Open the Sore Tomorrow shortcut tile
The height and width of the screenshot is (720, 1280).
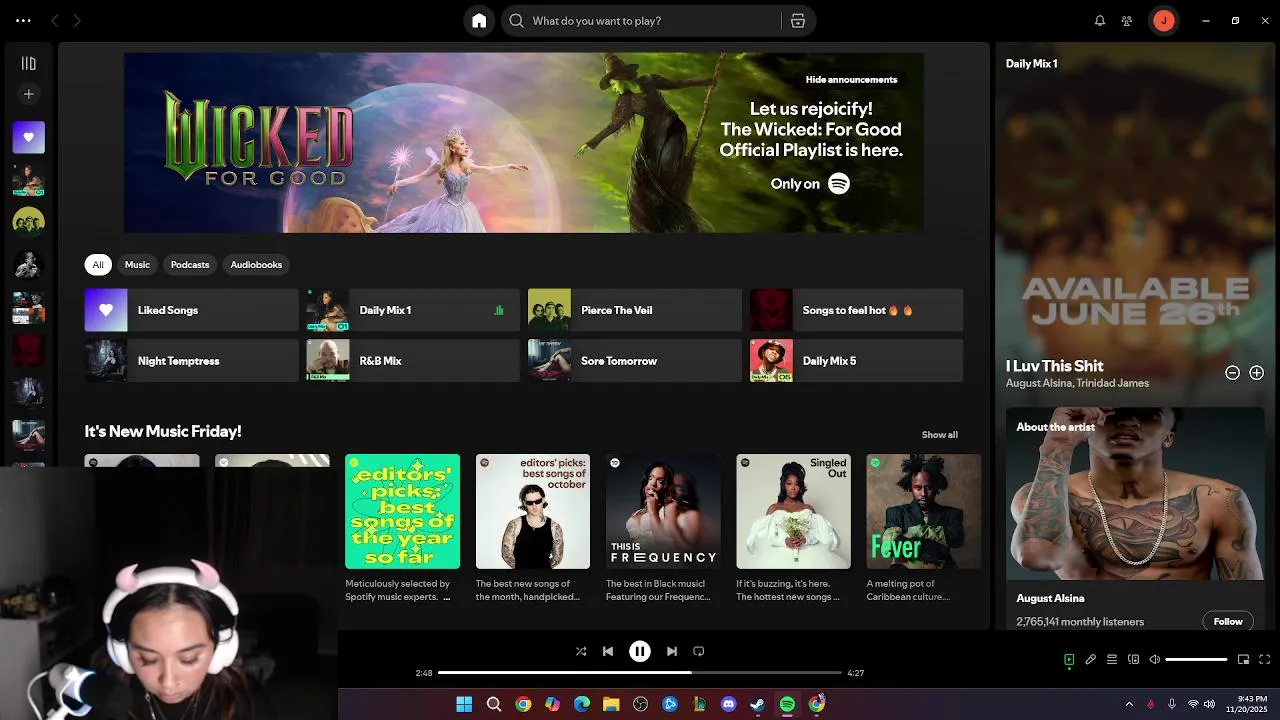pyautogui.click(x=635, y=361)
